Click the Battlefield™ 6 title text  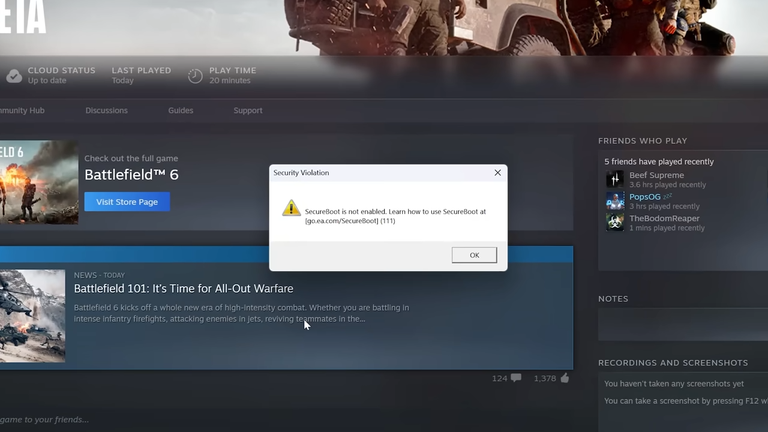(x=131, y=175)
